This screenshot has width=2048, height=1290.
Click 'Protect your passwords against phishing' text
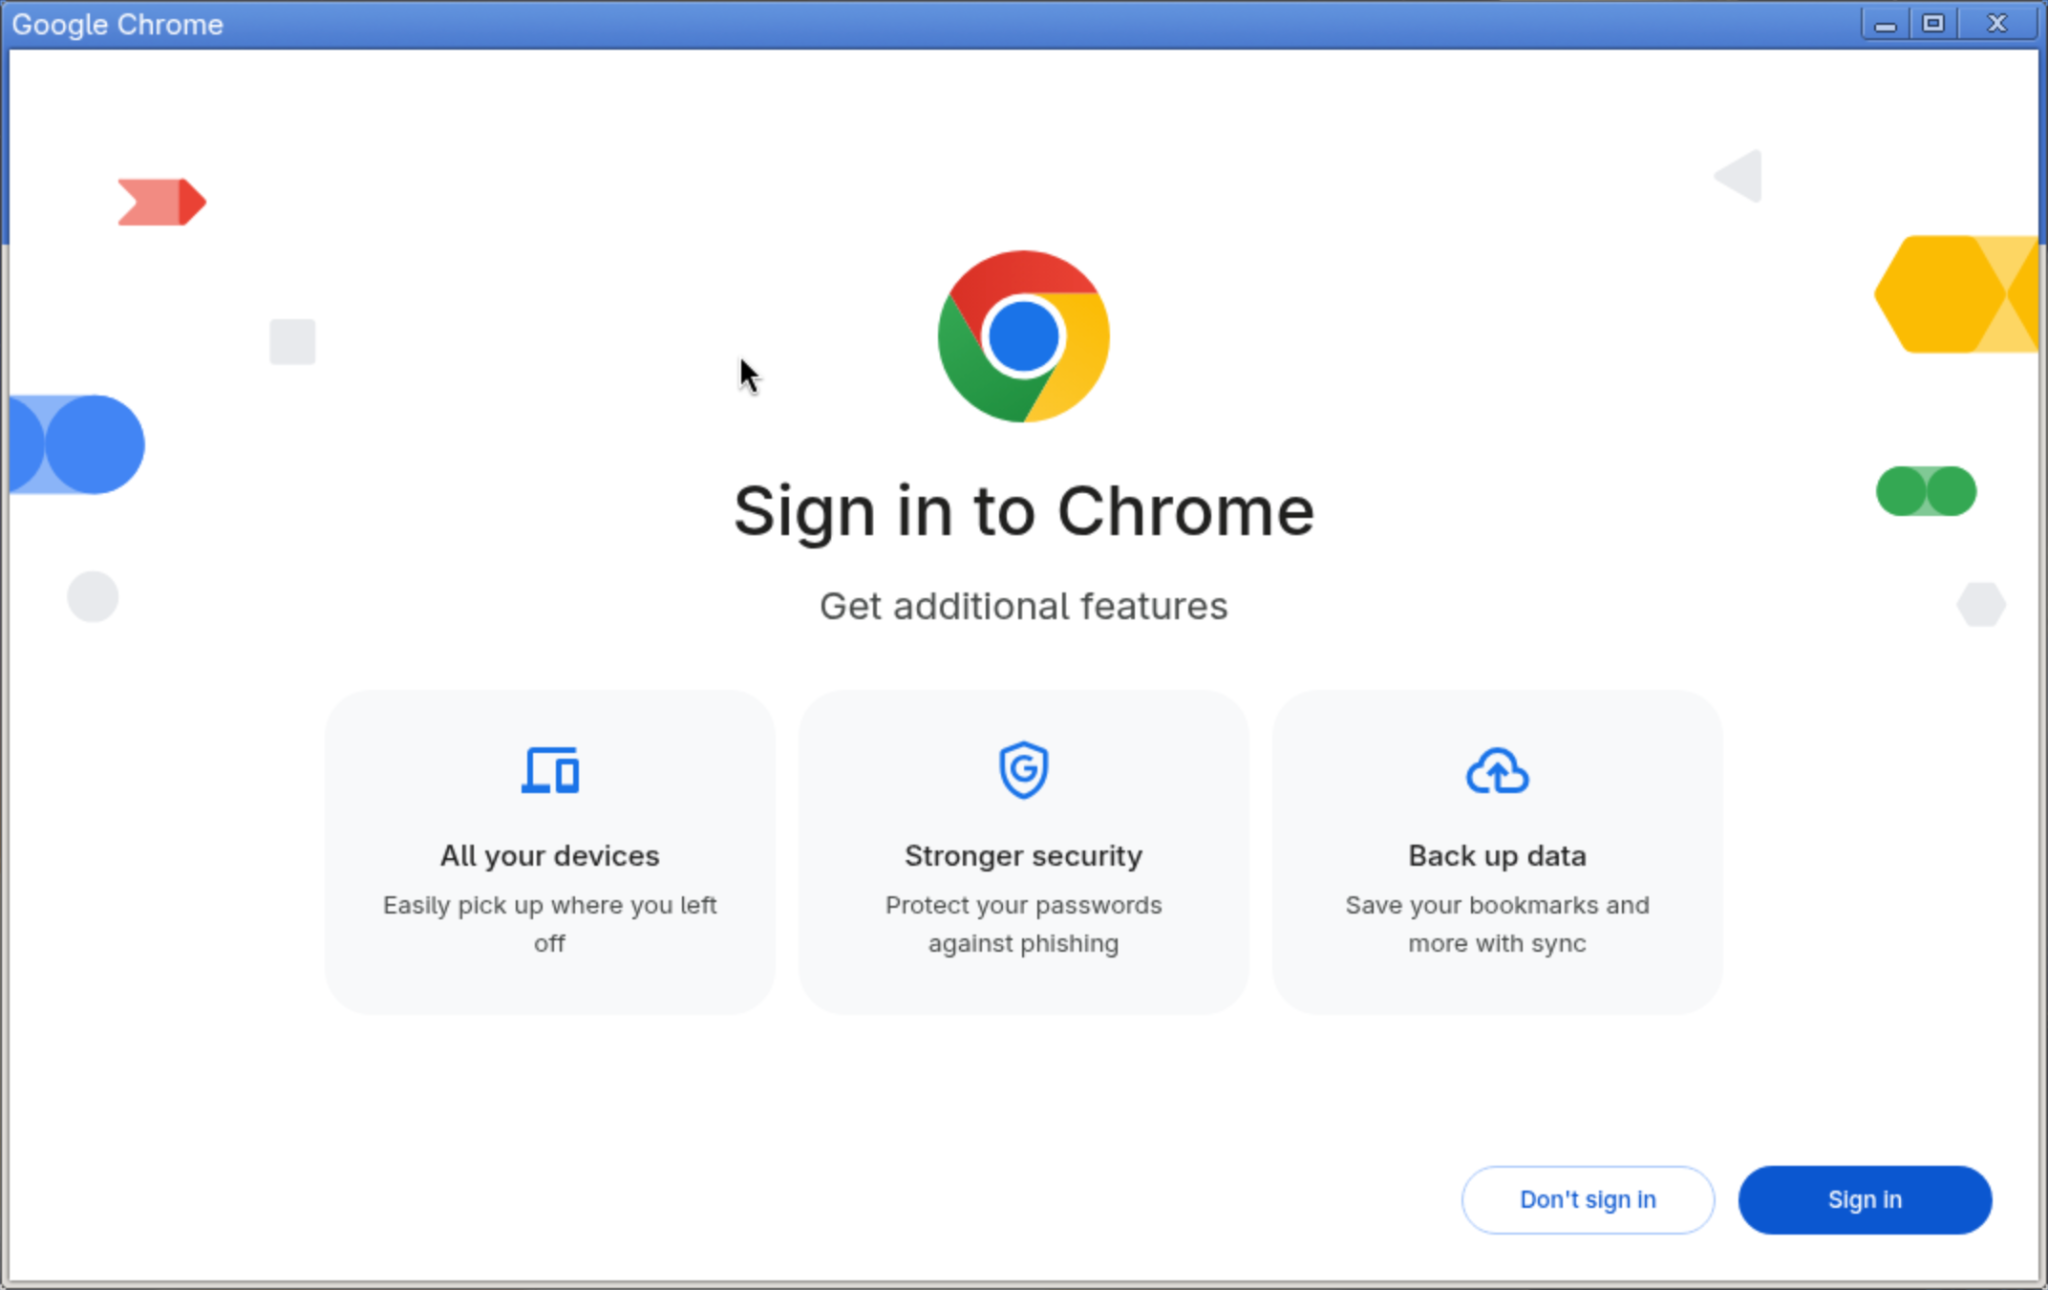[1023, 924]
